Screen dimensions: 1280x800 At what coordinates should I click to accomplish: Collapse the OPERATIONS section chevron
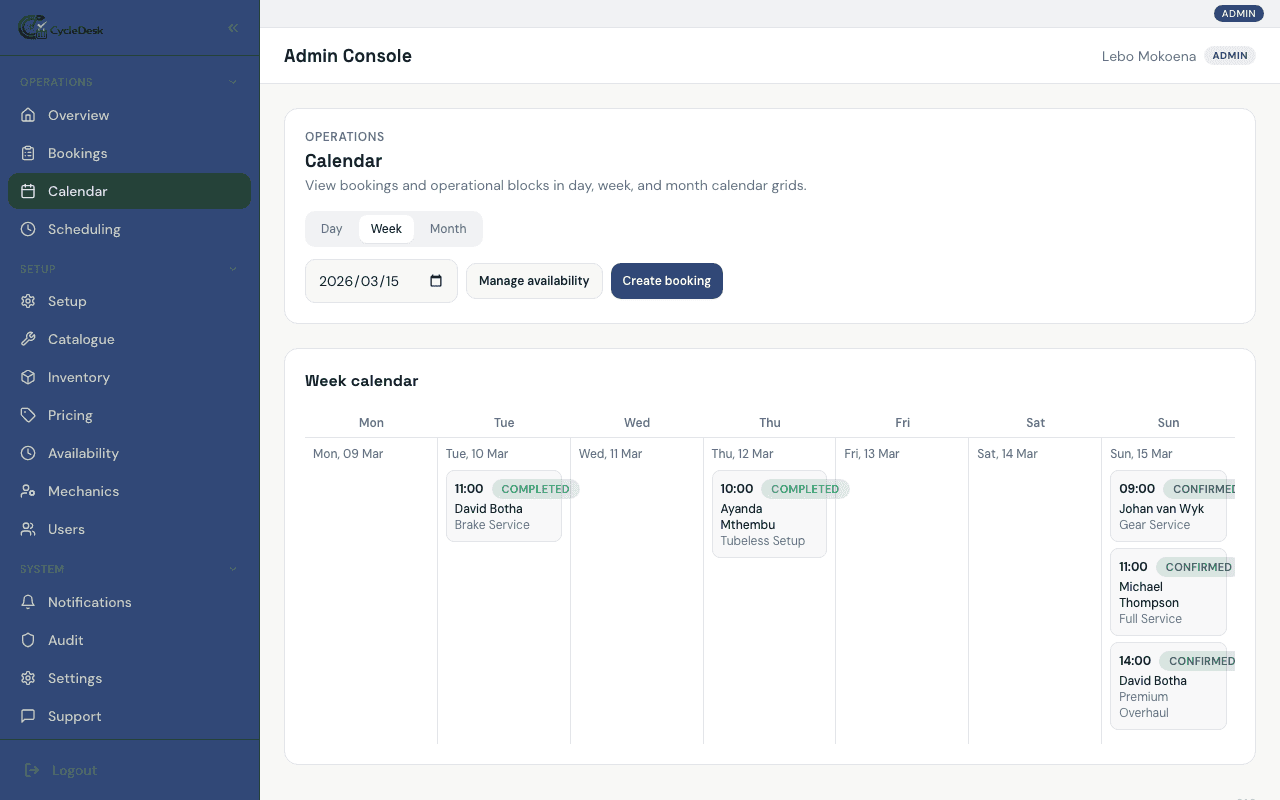coord(232,81)
